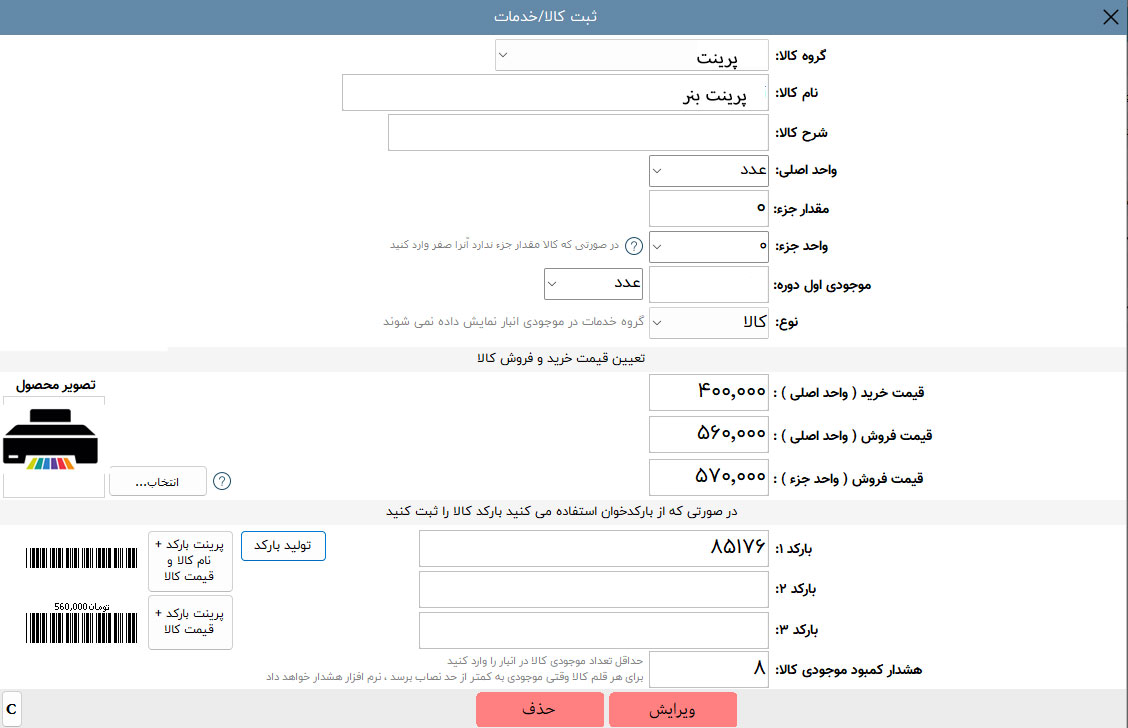This screenshot has height=728, width=1128.
Task: Click the حداقل تعداد موجودی کالا hint text
Action: [x=545, y=660]
